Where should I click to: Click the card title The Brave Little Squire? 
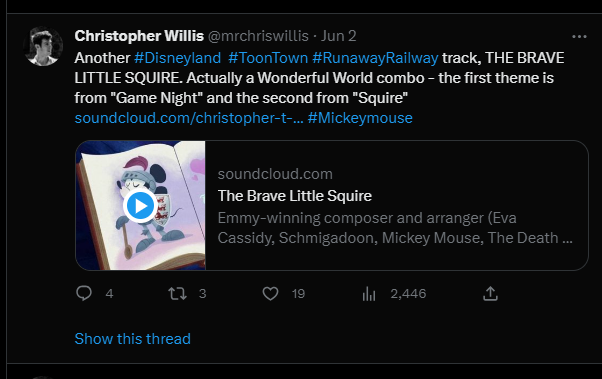point(295,196)
